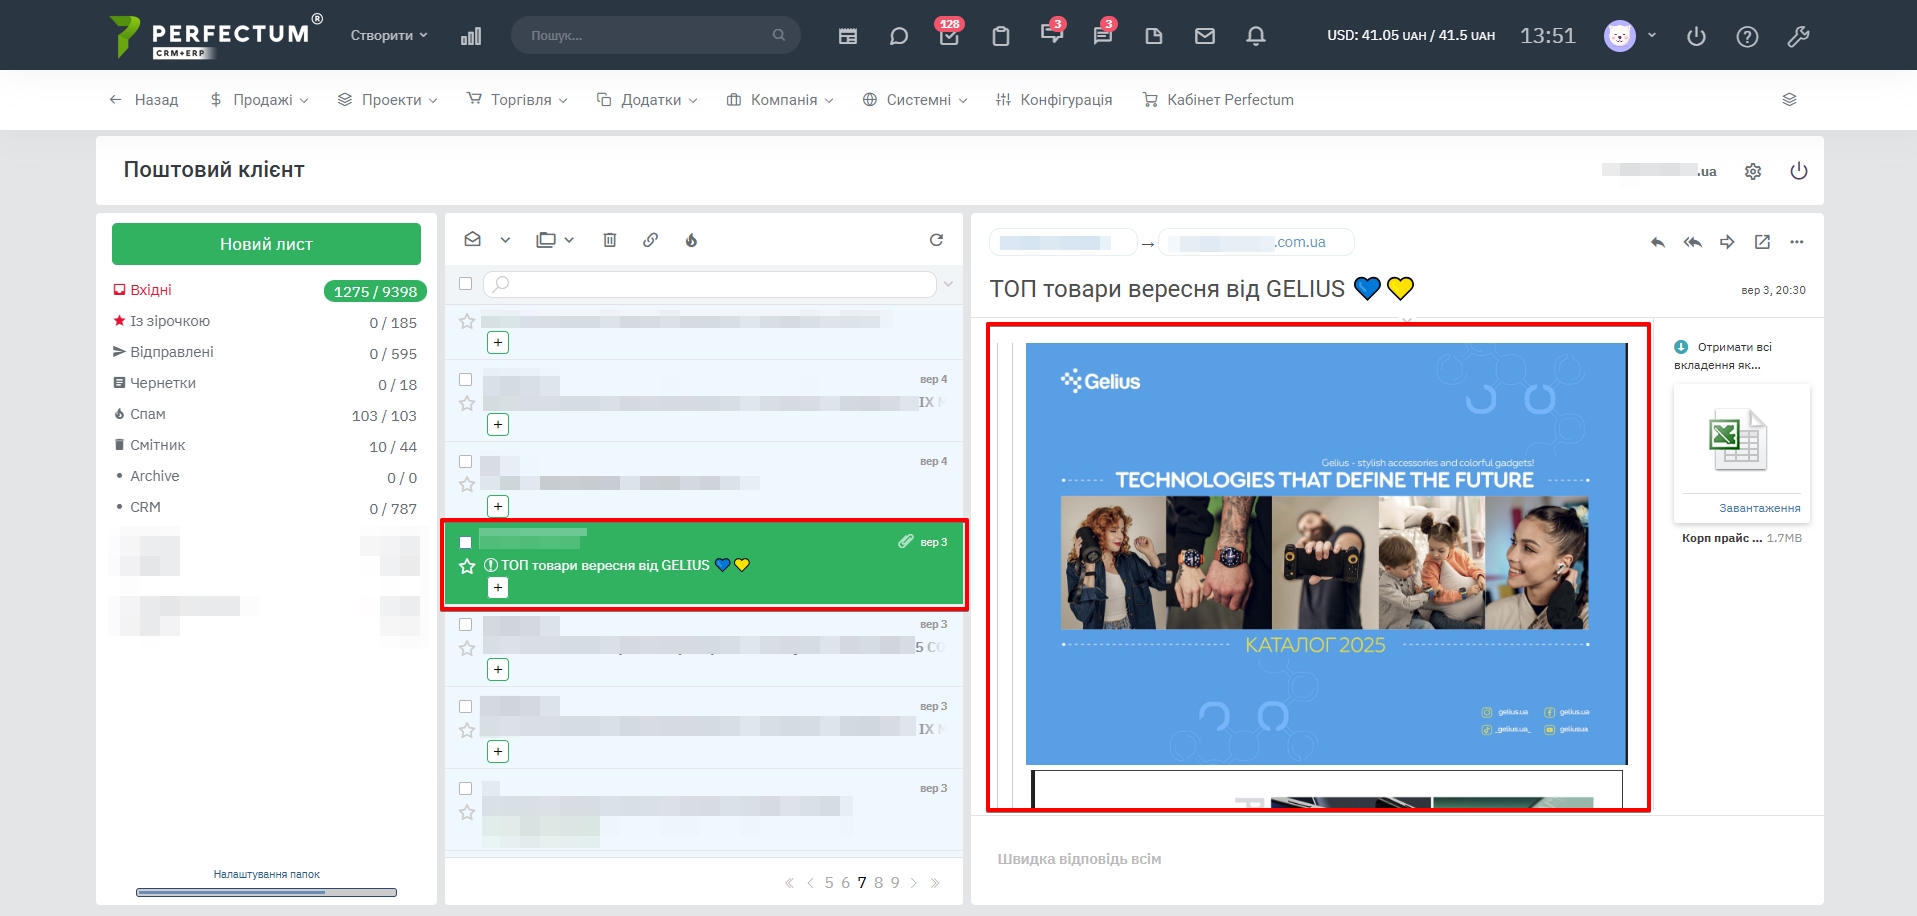Open the Вхідні folder

pyautogui.click(x=150, y=290)
